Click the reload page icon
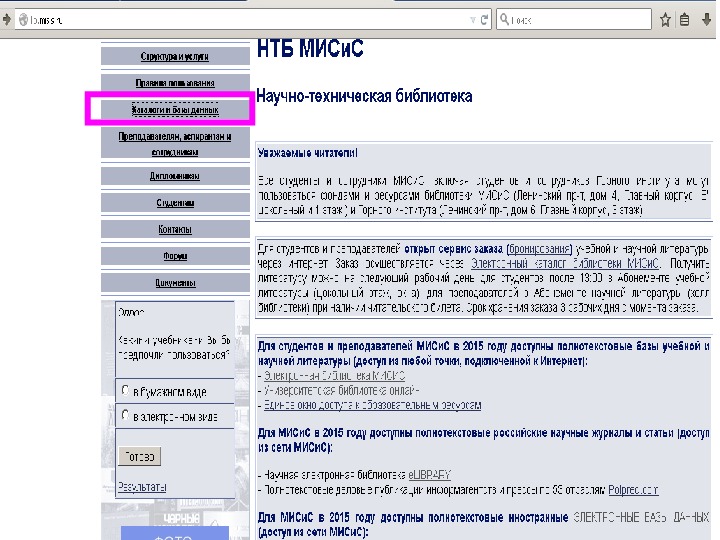Image resolution: width=720 pixels, height=540 pixels. (484, 20)
